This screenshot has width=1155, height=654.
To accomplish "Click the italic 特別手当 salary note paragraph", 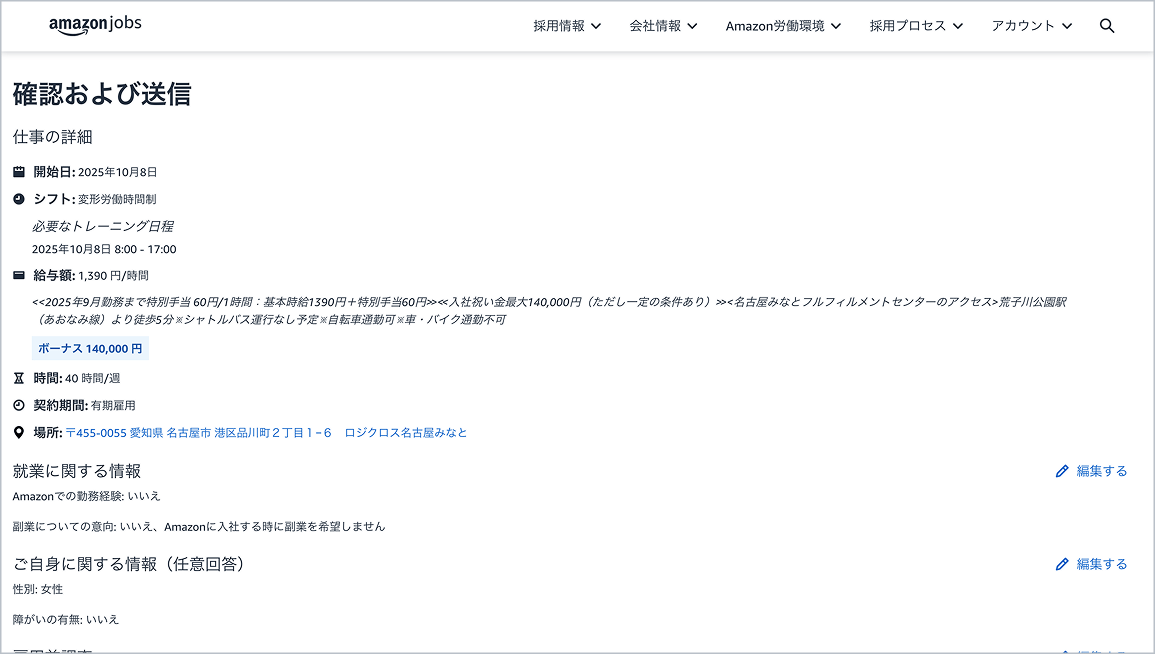I will click(x=549, y=311).
